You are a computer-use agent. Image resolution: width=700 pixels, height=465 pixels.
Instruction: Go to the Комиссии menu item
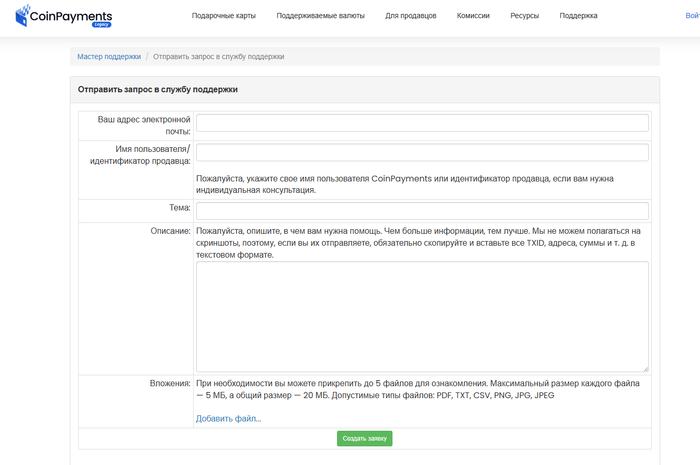473,16
